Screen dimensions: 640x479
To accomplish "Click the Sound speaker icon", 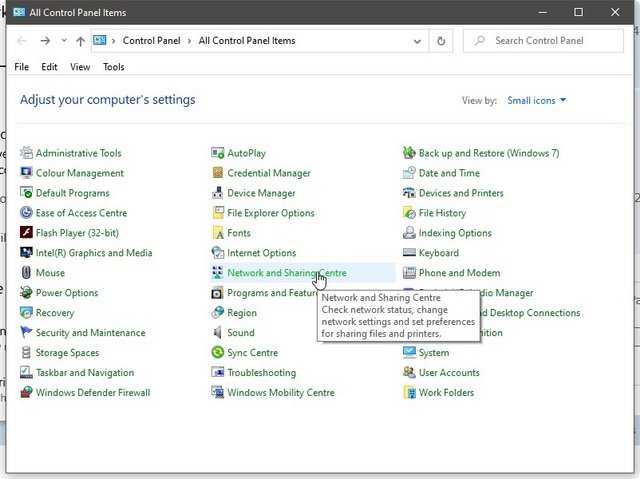I will [x=218, y=333].
